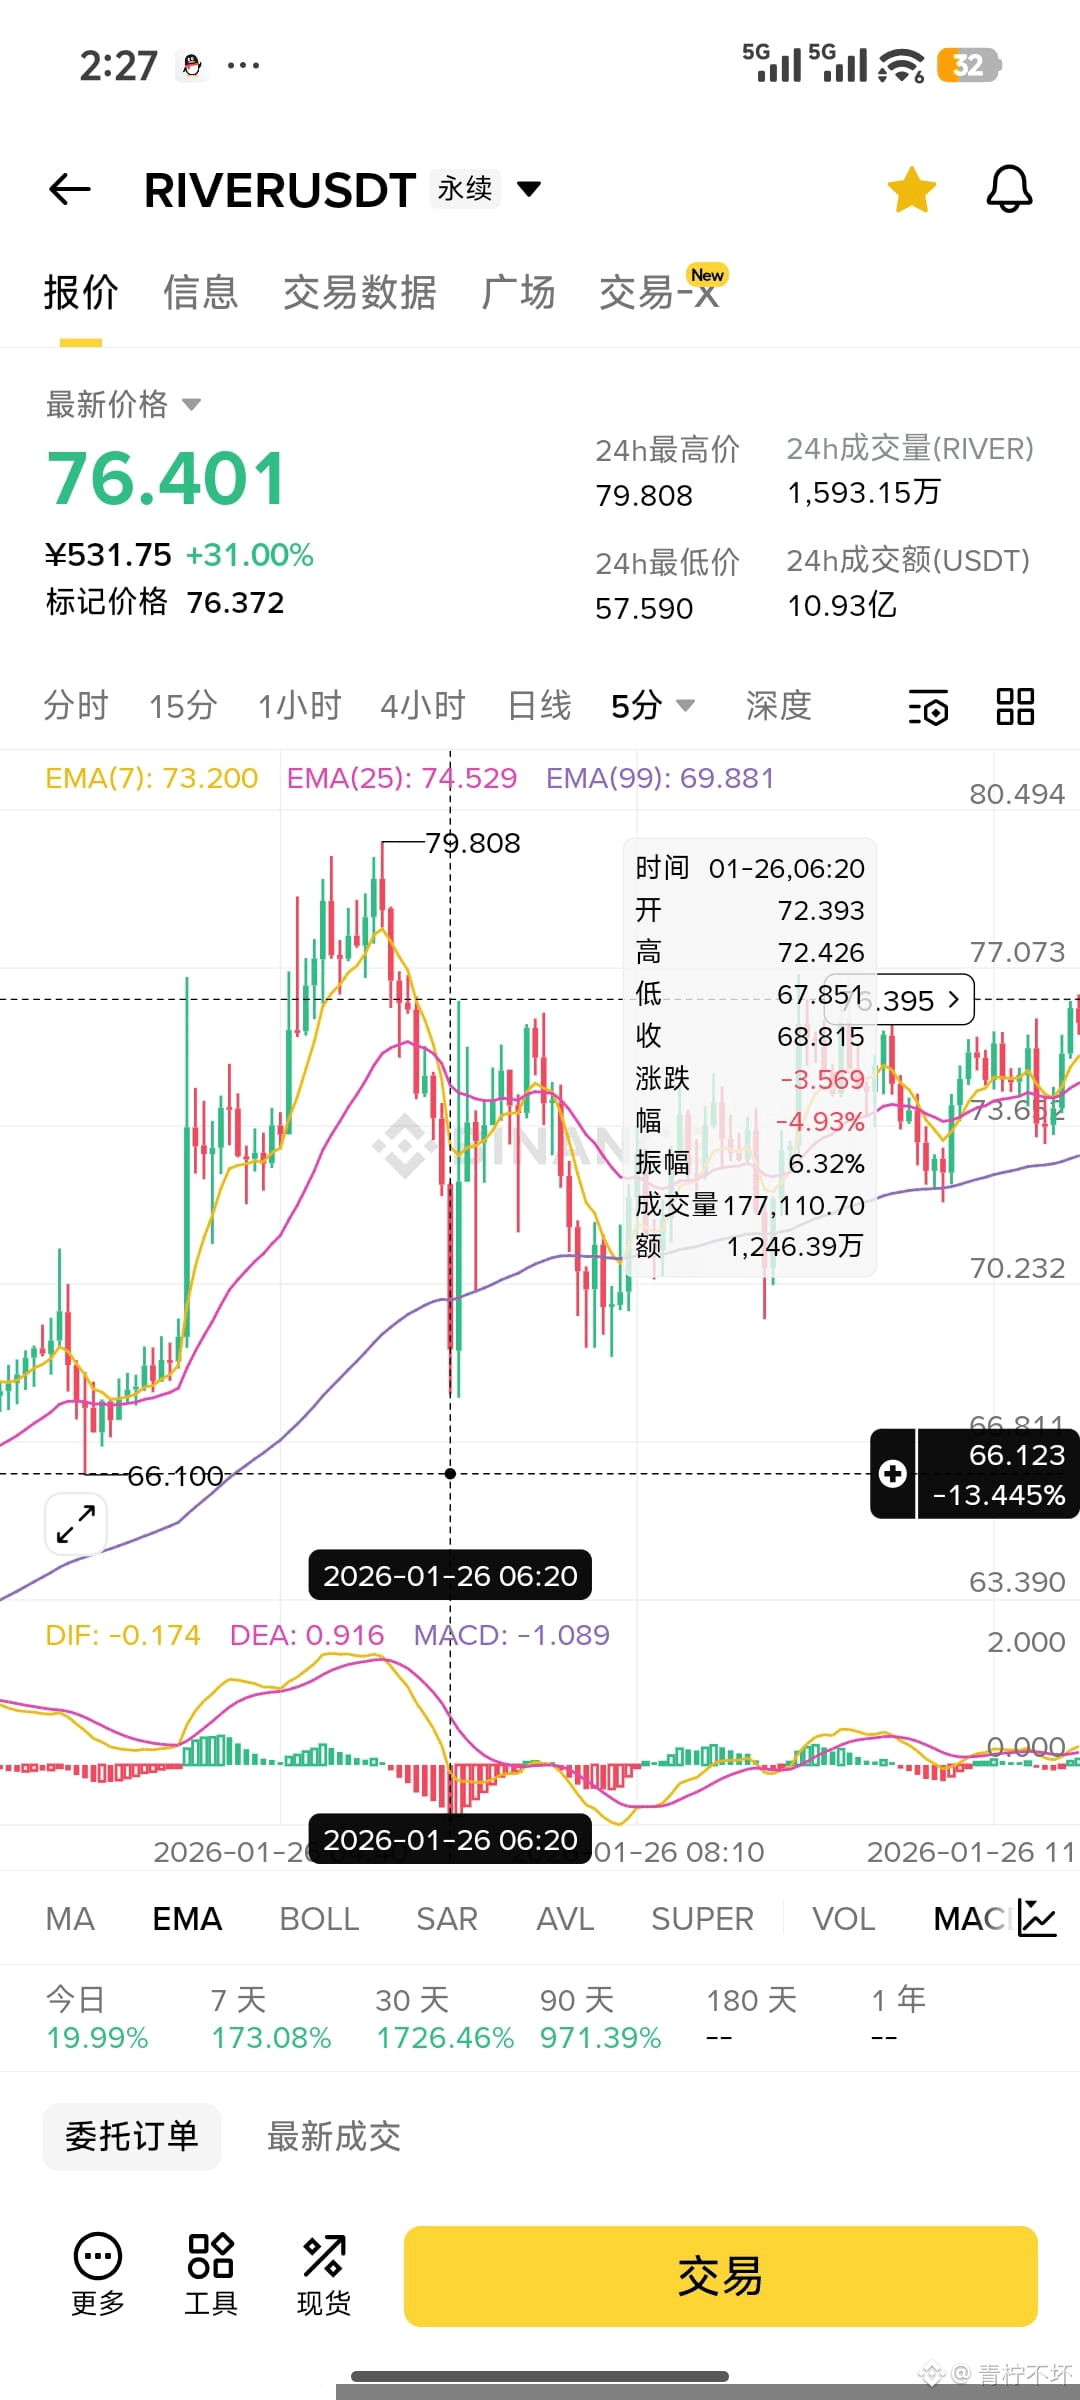Select the 委托订单 order book tab
Viewport: 1080px width, 2400px height.
click(132, 2137)
